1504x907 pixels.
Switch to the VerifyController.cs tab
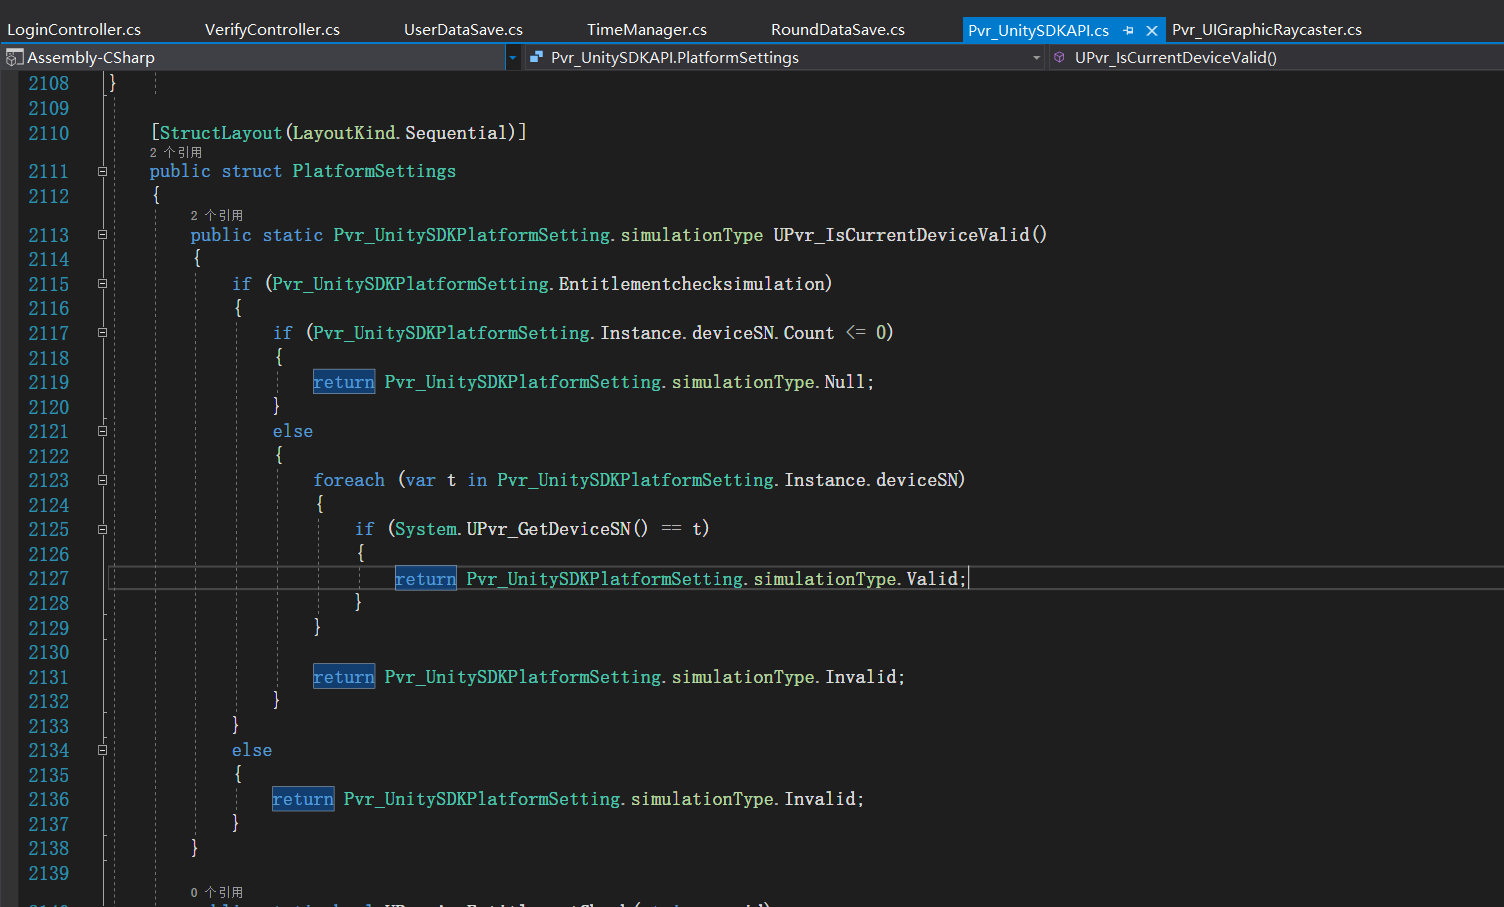pyautogui.click(x=272, y=30)
